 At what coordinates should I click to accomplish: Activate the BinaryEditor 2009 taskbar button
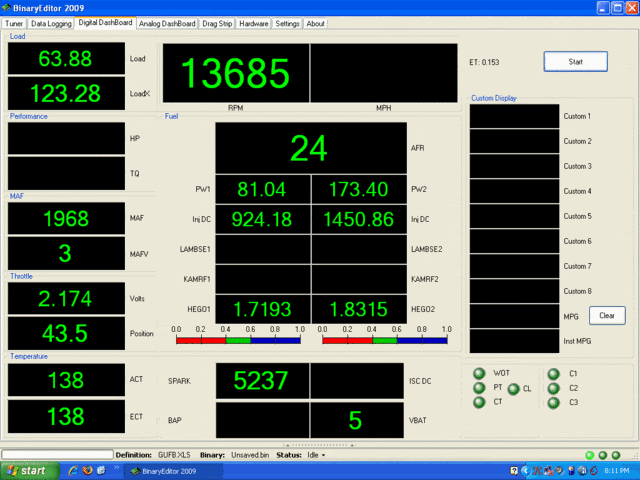[x=173, y=471]
